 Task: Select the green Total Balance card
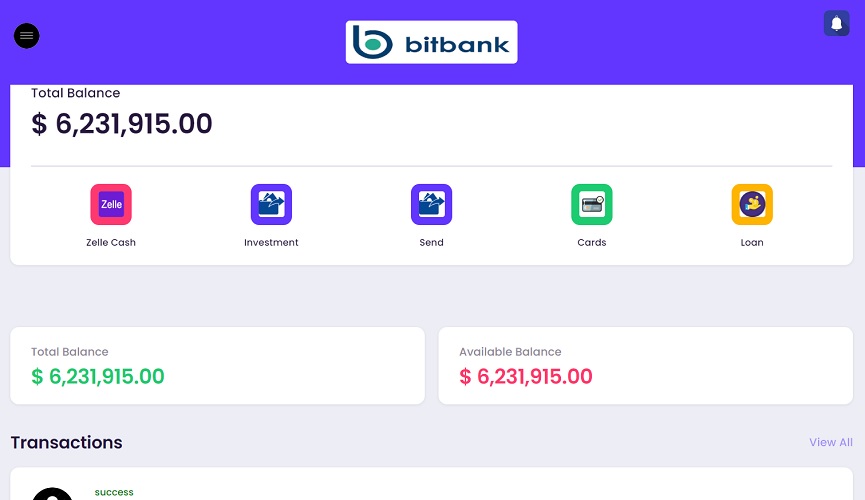point(217,365)
